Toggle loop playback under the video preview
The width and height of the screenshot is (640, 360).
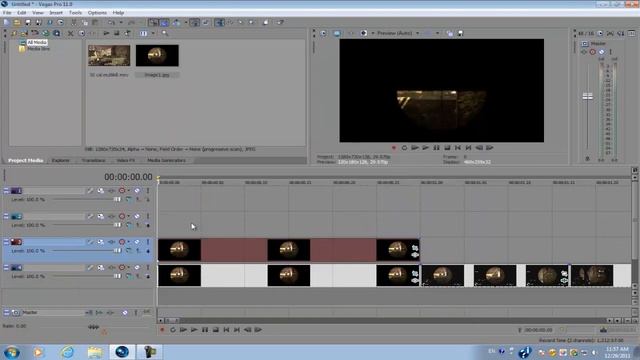(404, 148)
